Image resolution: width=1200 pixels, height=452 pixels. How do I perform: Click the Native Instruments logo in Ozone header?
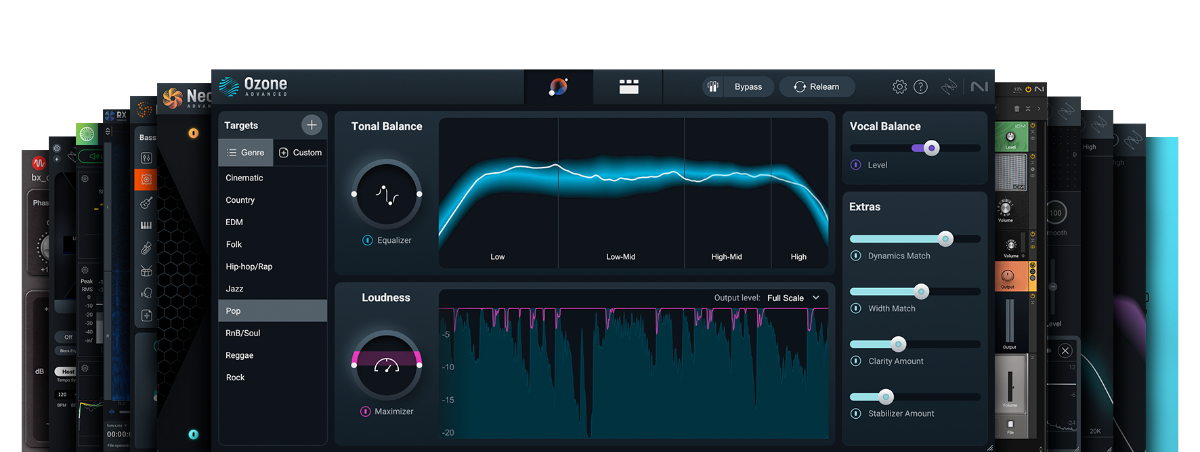tap(979, 87)
